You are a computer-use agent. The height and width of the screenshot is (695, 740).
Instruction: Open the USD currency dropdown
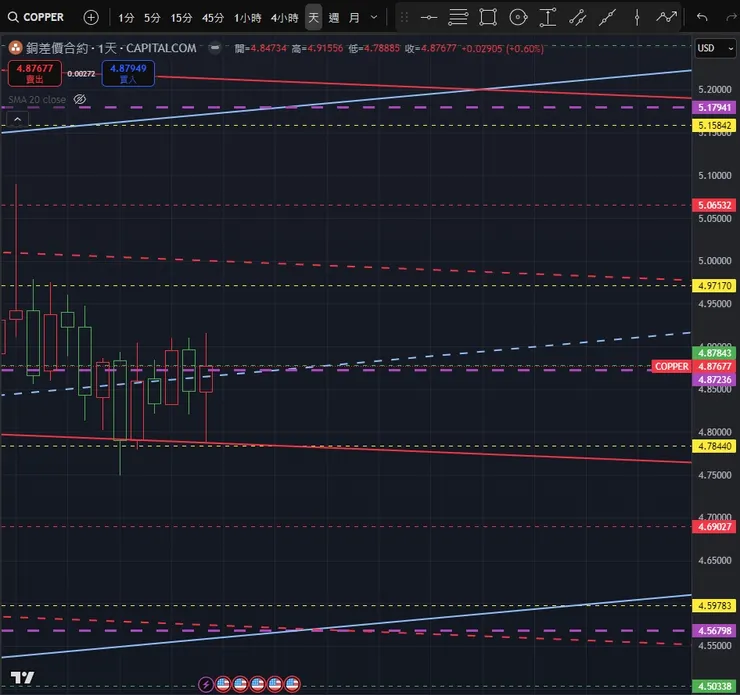(715, 48)
